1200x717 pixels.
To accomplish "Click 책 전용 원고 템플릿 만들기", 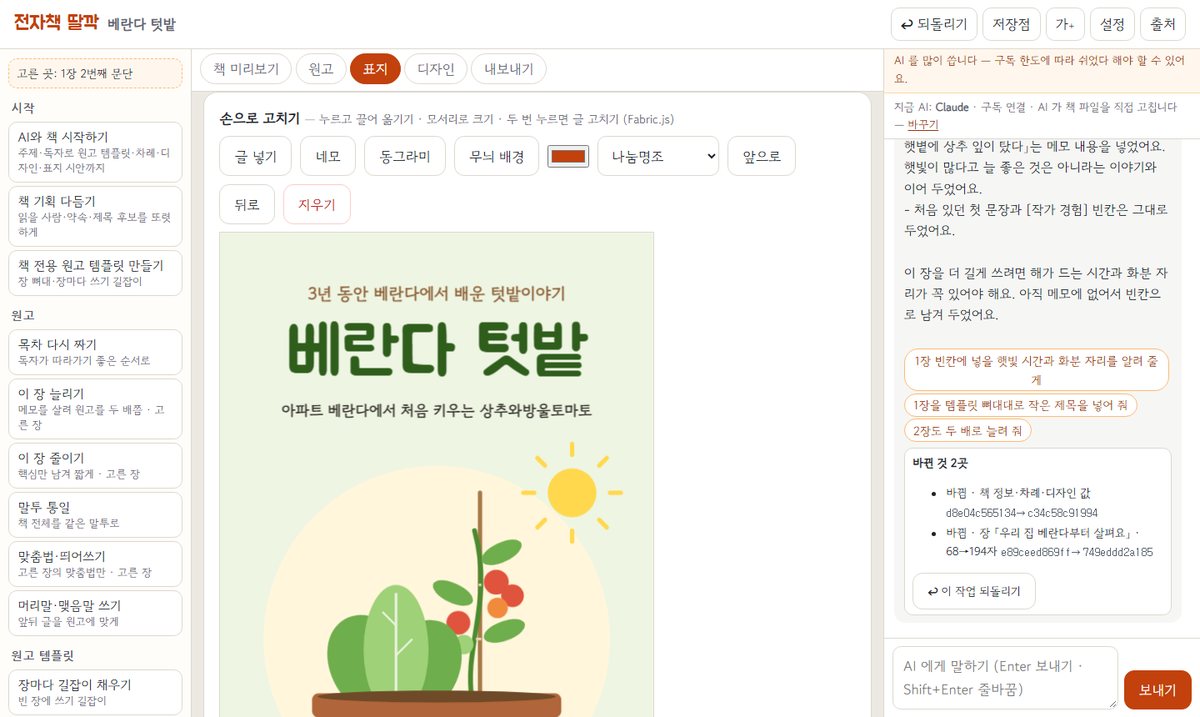I will [x=95, y=273].
